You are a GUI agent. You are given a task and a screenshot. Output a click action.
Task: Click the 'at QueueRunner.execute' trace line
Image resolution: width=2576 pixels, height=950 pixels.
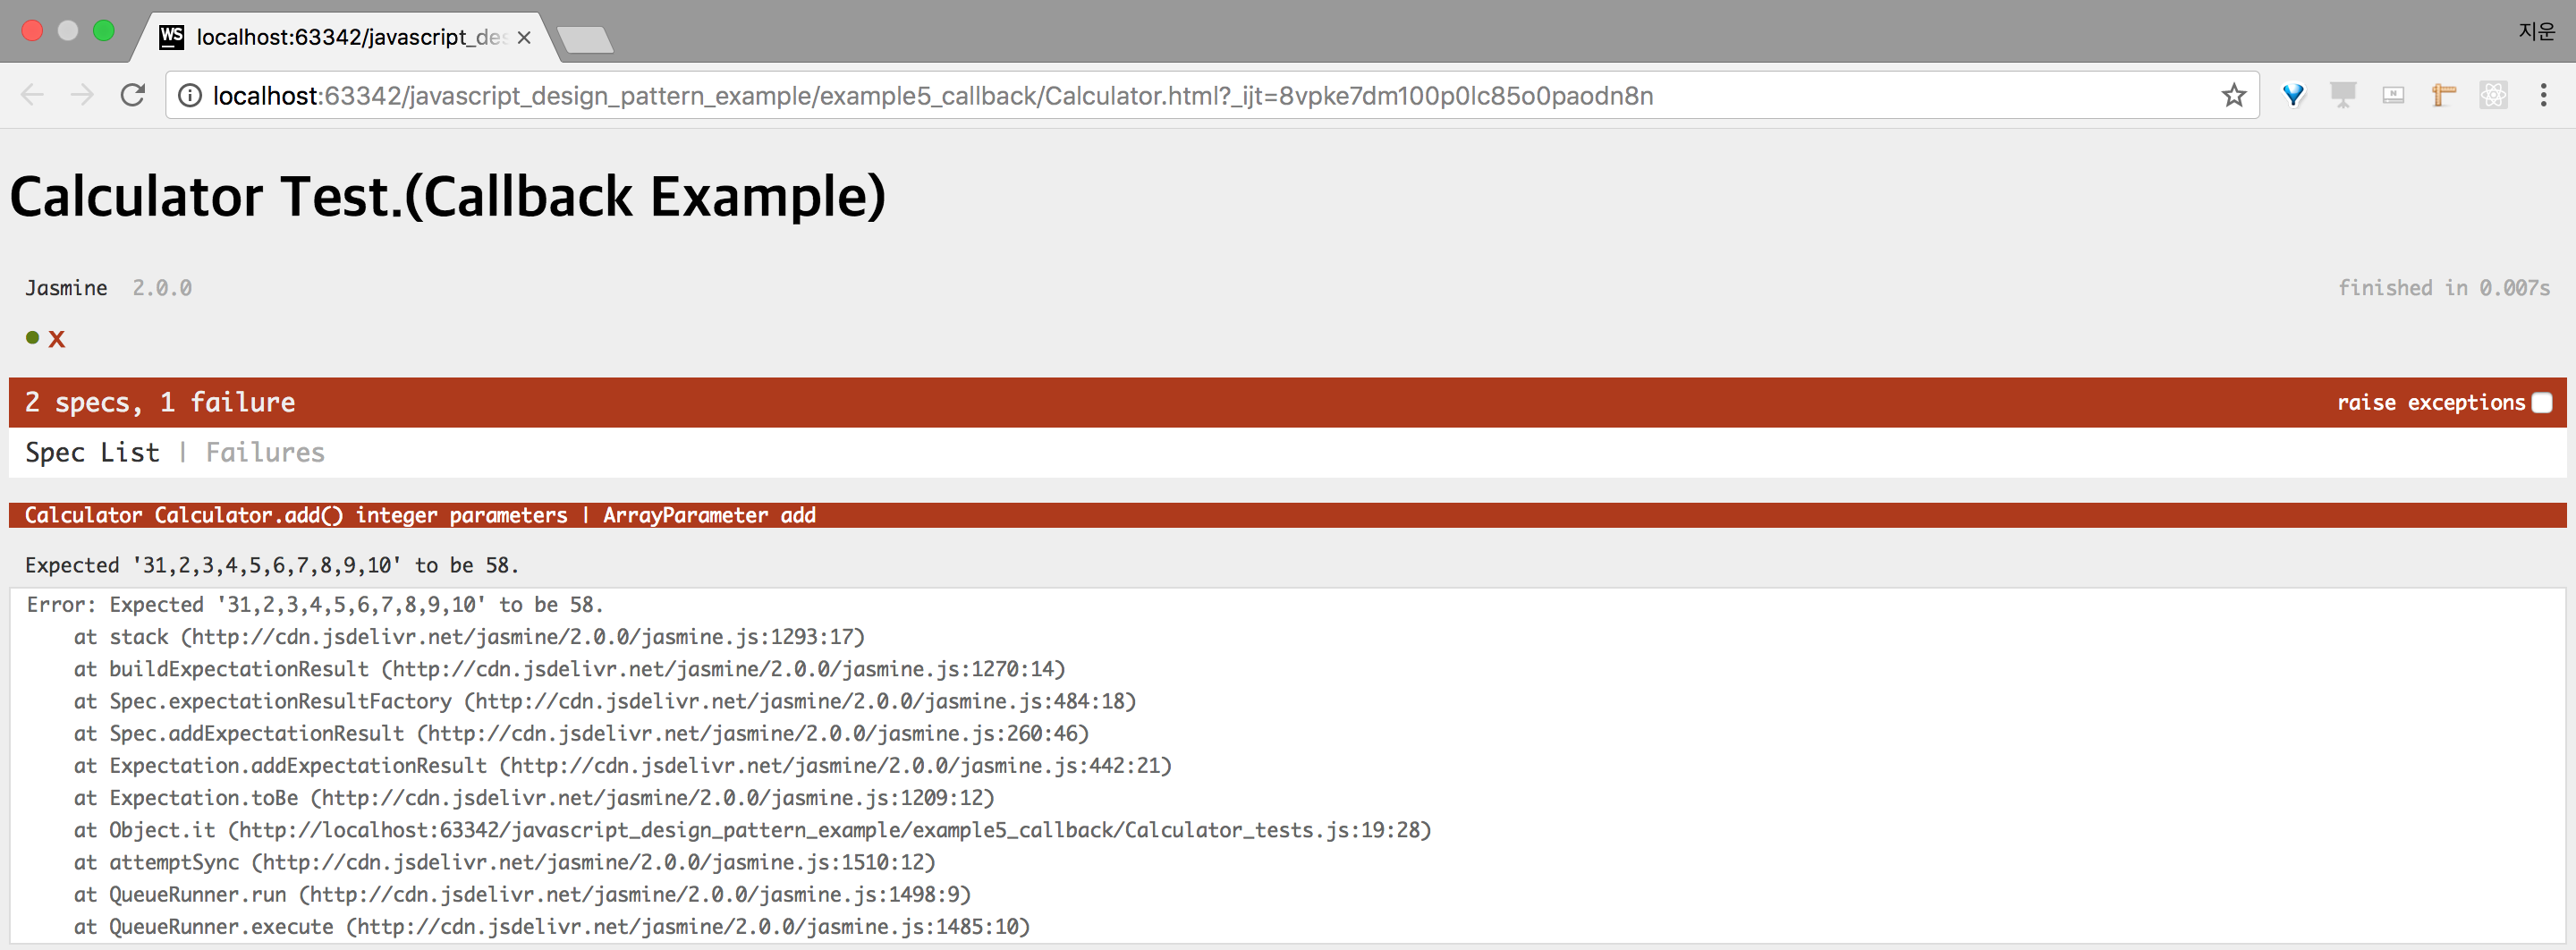coord(551,926)
